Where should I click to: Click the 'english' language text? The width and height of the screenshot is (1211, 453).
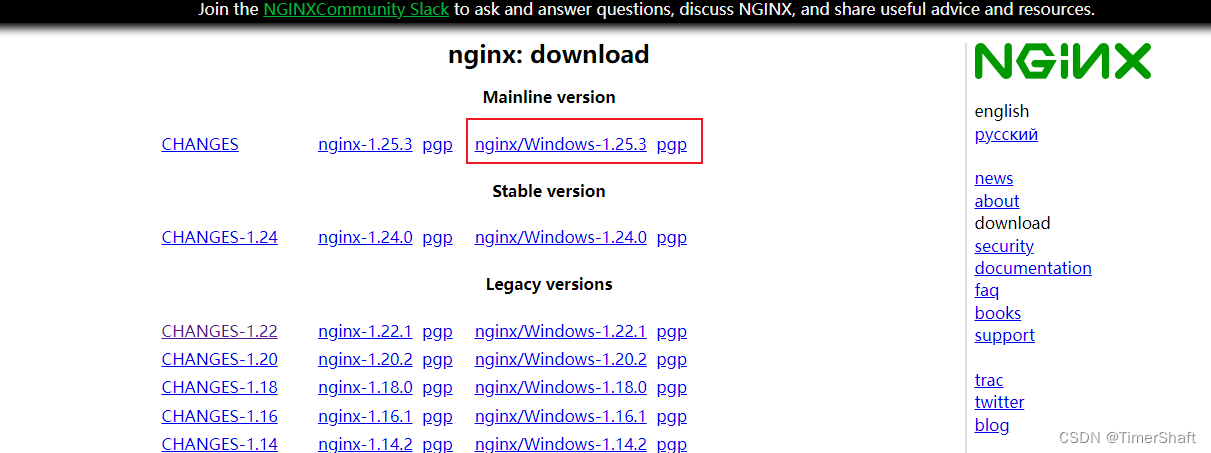(1002, 111)
